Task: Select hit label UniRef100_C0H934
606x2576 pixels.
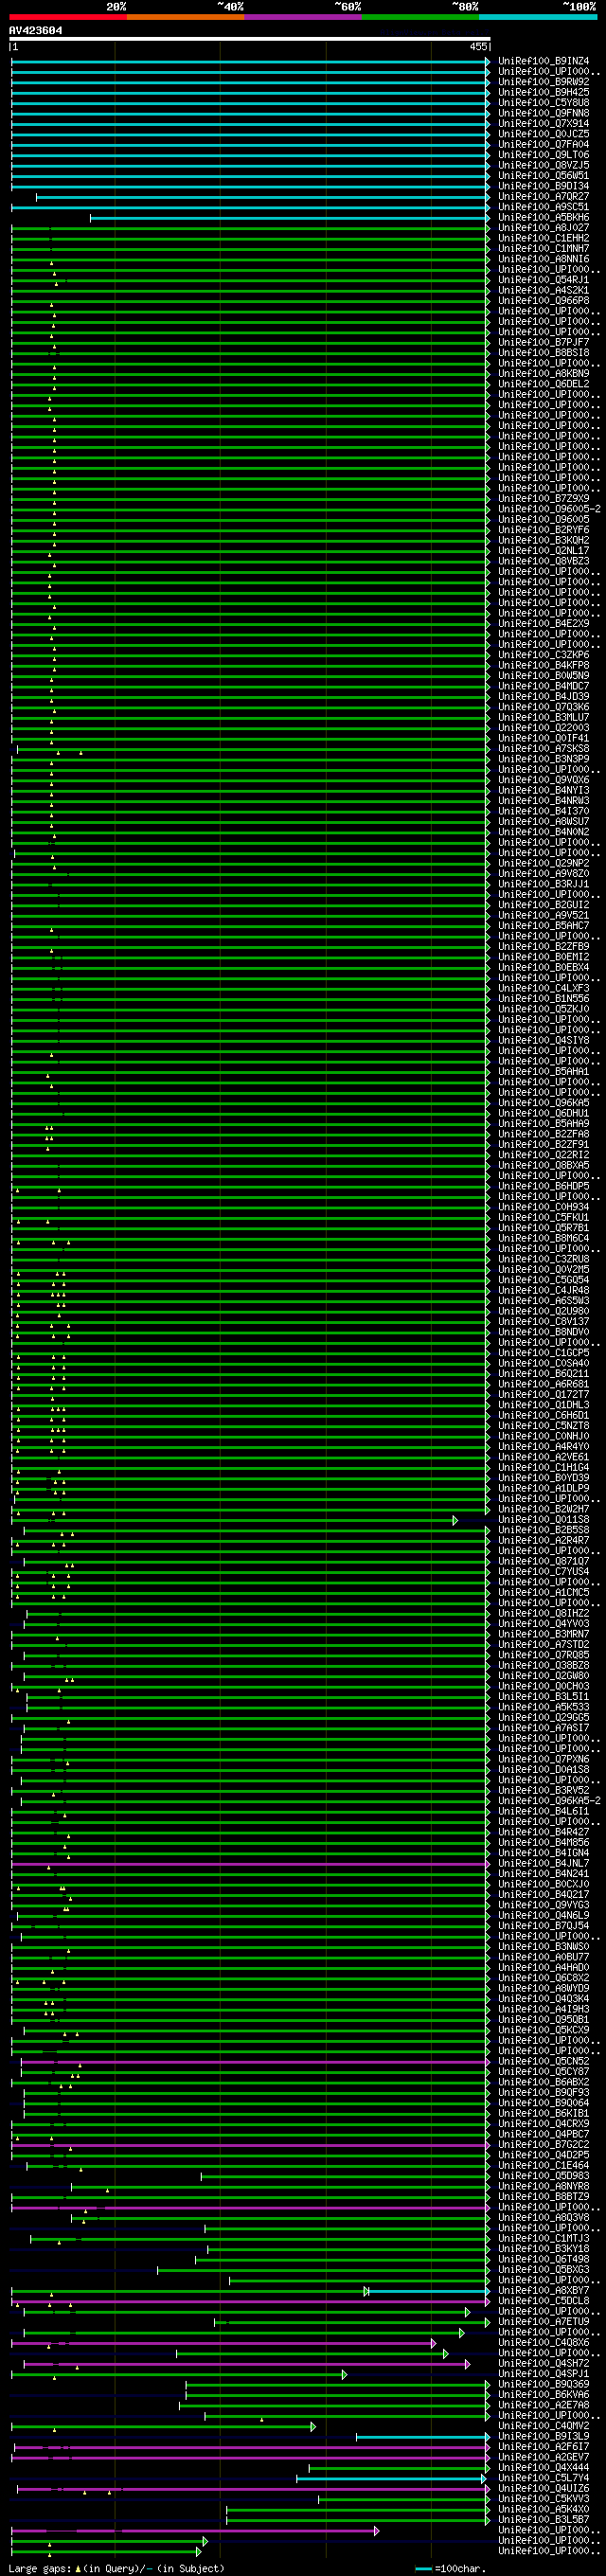Action: tap(544, 1207)
